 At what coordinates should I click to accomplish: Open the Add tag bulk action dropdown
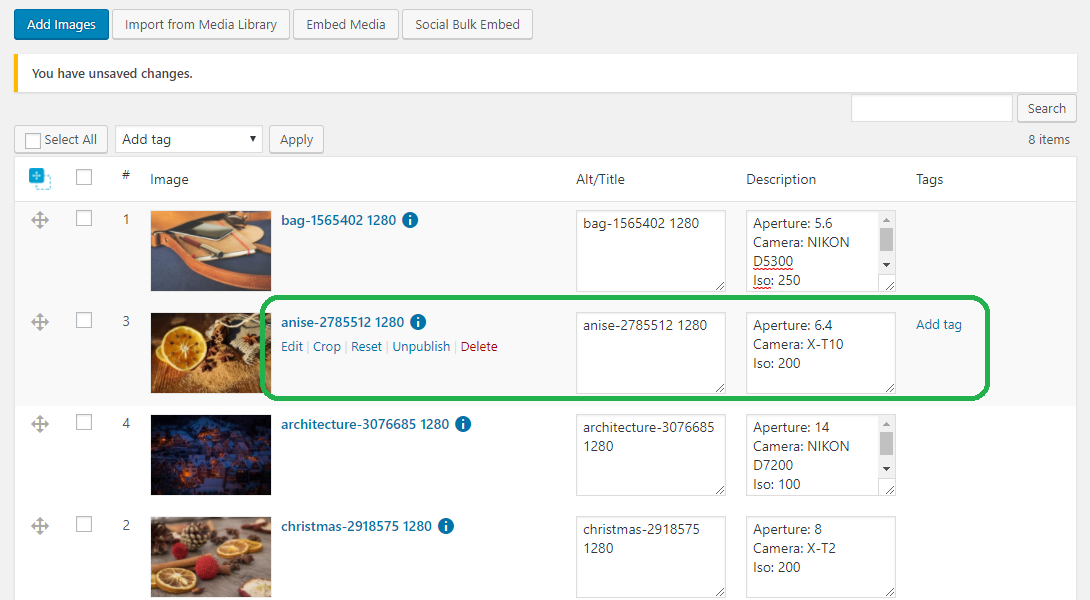tap(188, 139)
